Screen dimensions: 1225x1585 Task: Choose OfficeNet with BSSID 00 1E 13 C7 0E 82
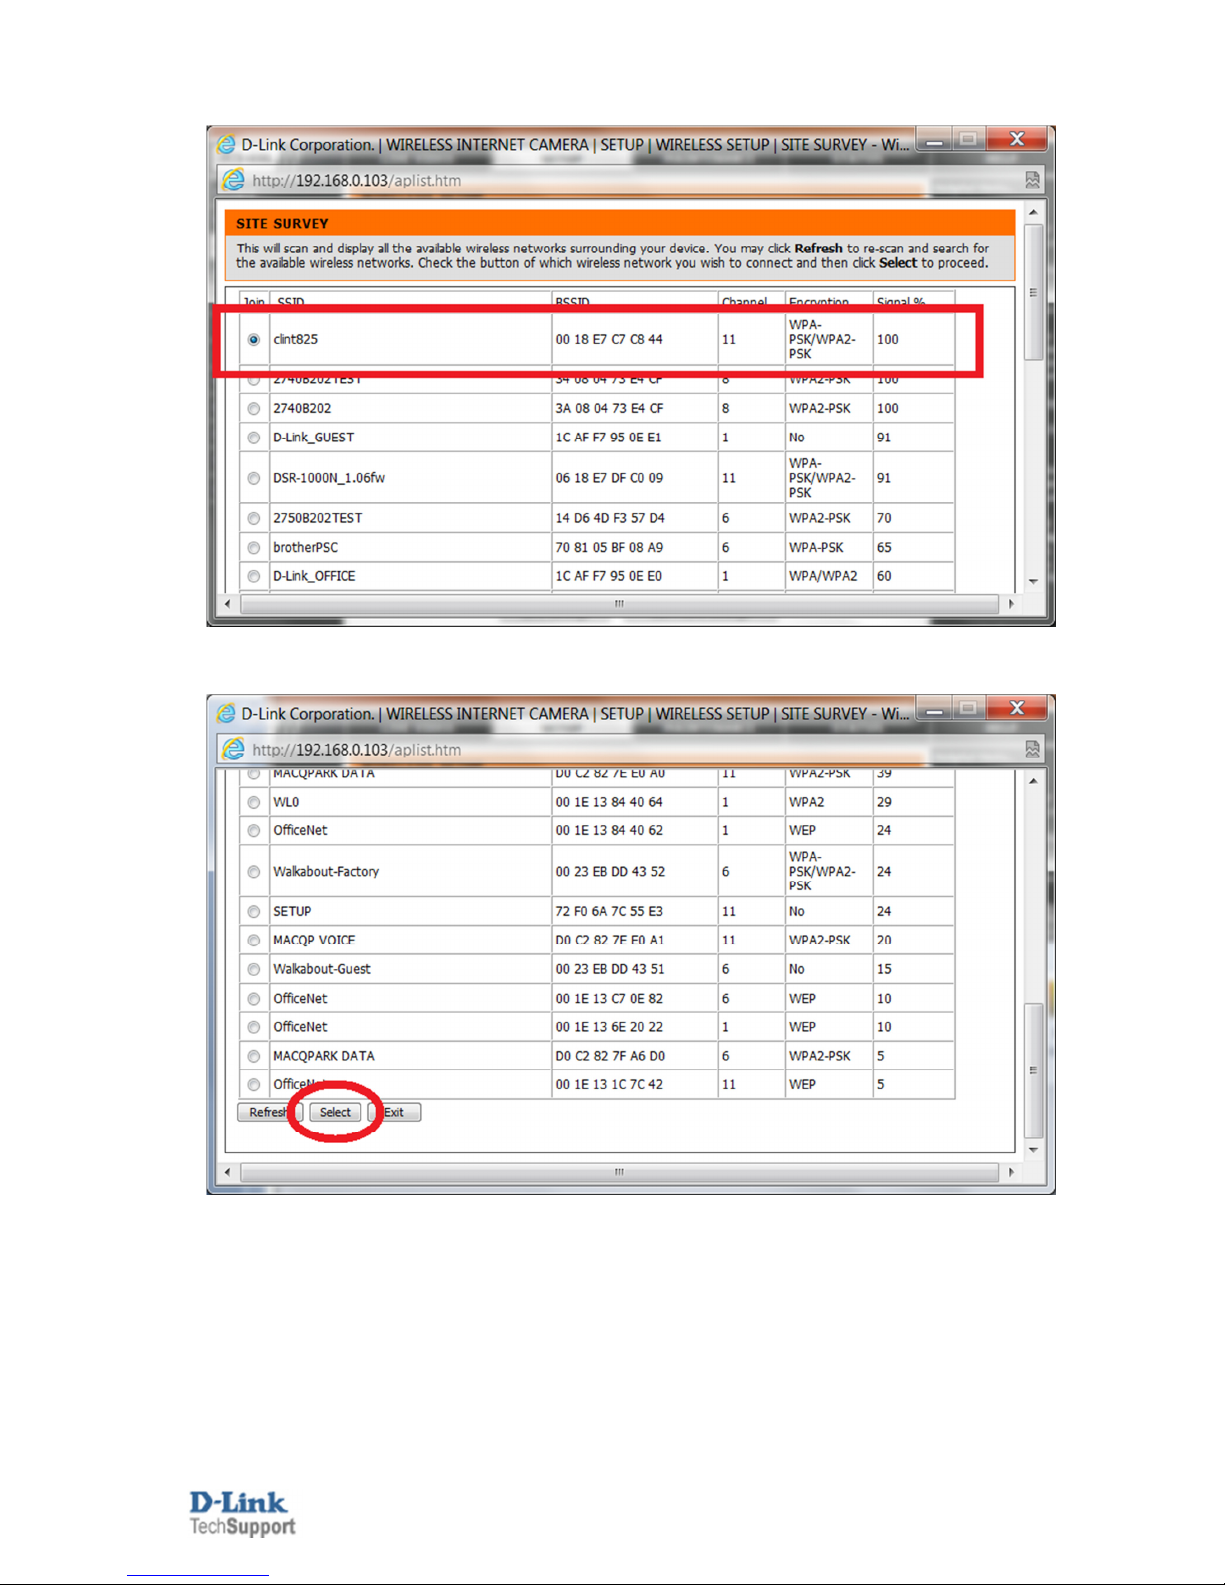click(x=254, y=999)
